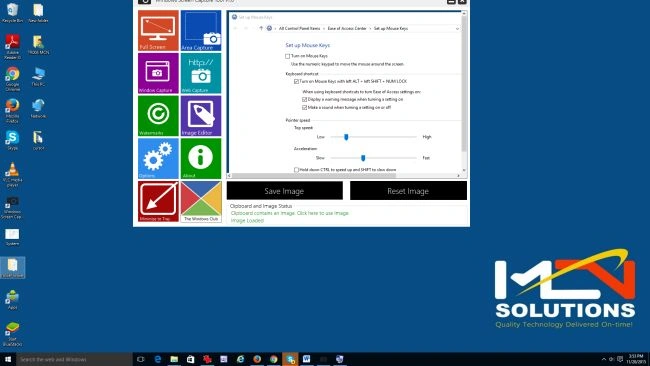650x366 pixels.
Task: Open the Options gears tile
Action: click(158, 158)
